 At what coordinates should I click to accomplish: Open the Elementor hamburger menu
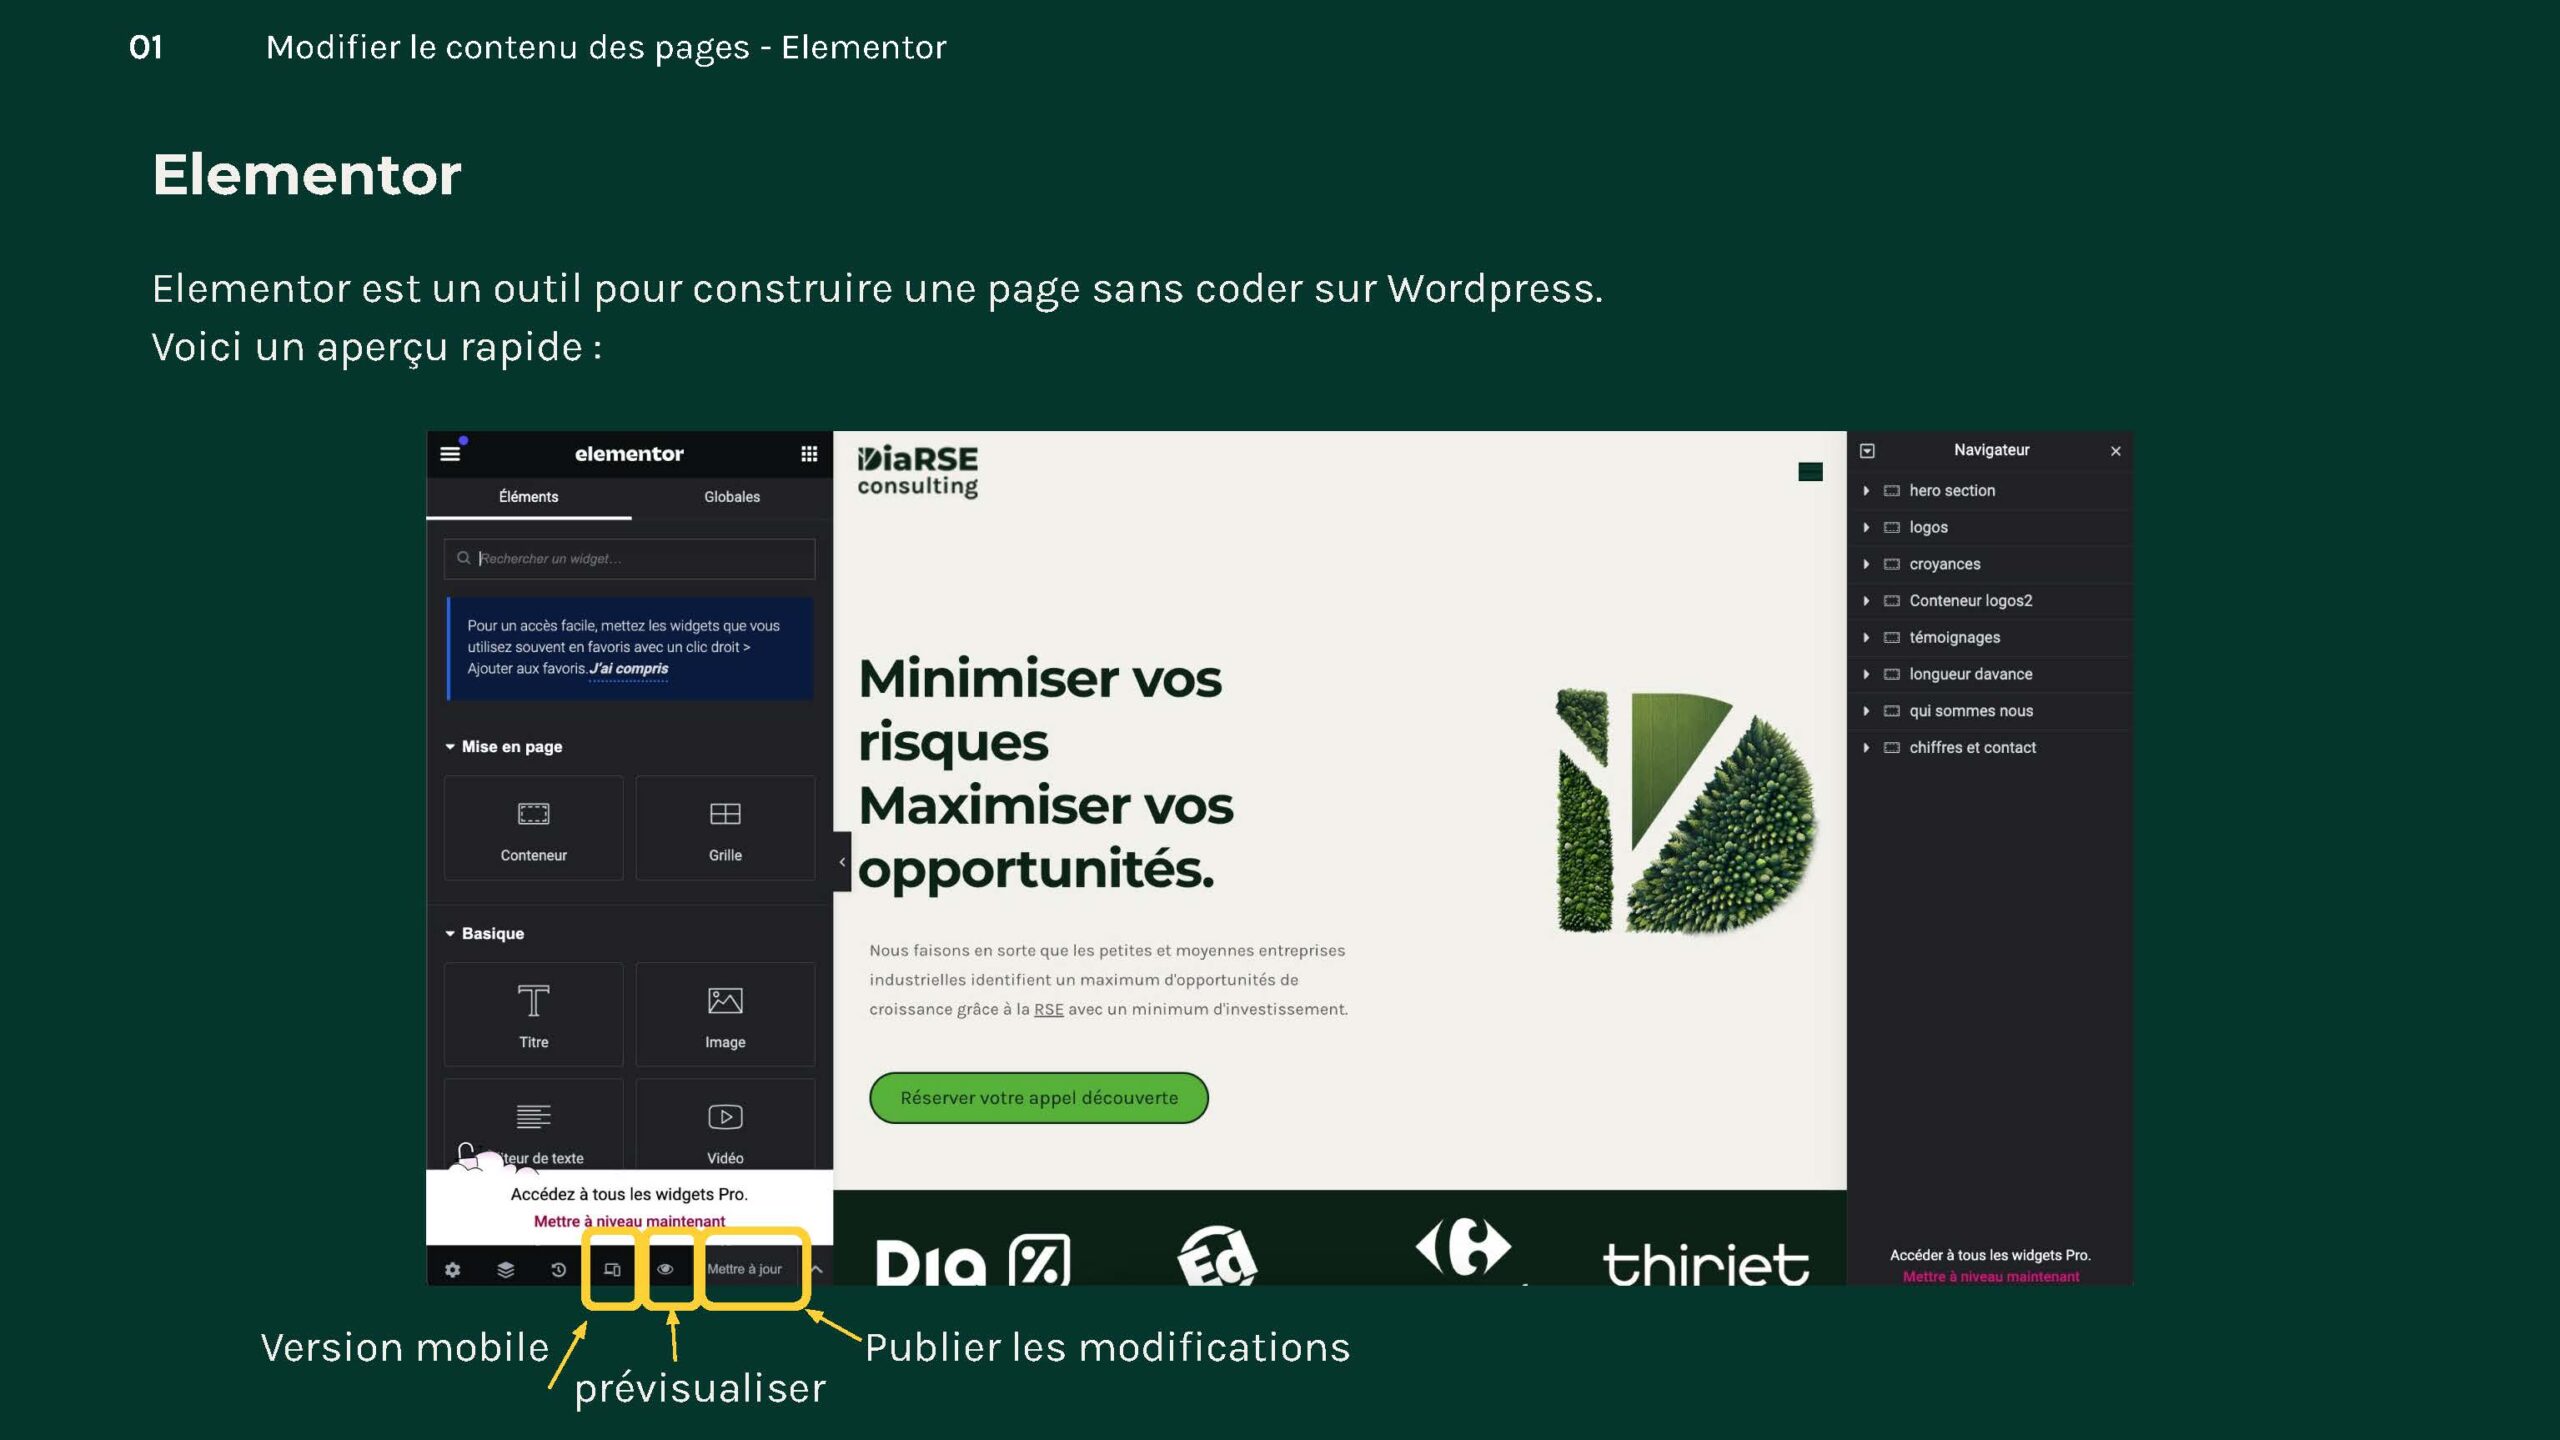(450, 454)
